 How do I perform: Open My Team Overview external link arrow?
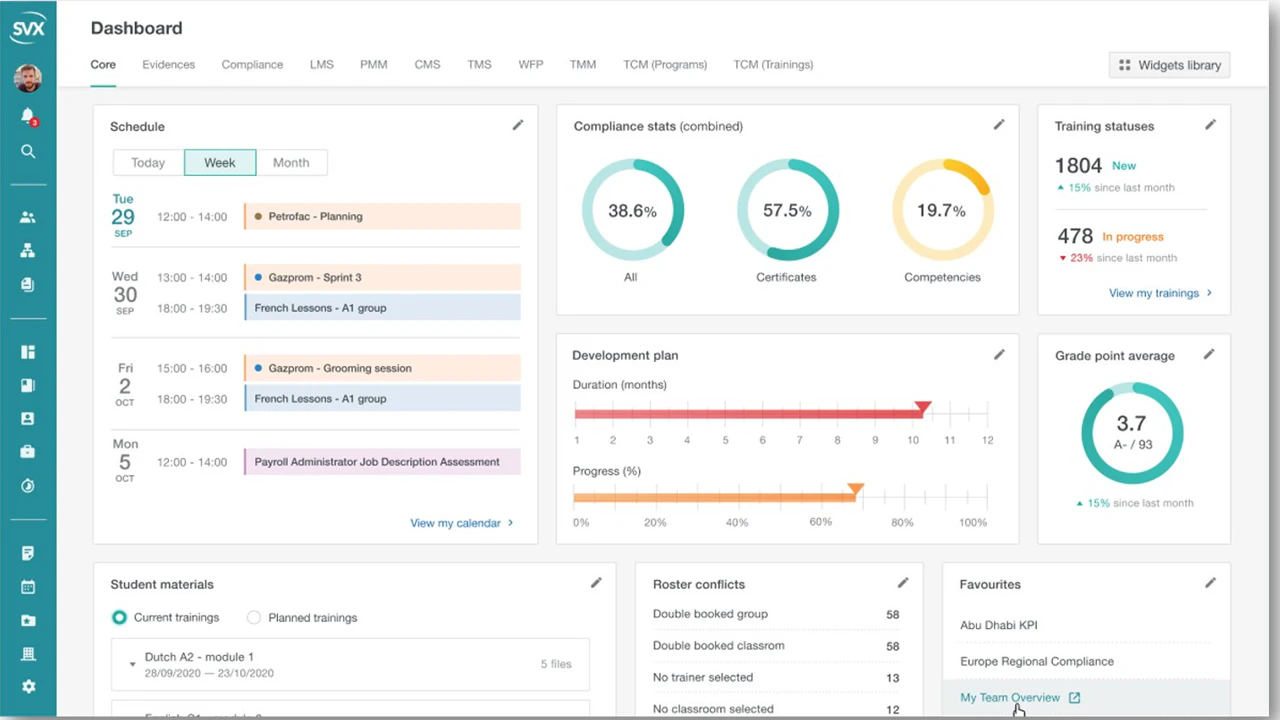(x=1074, y=697)
